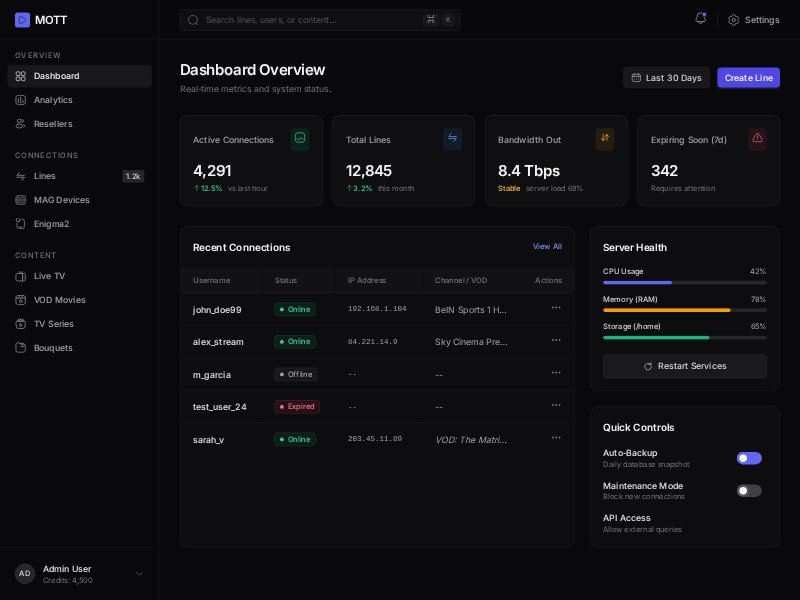
Task: Click the Total Lines swap-arrows icon
Action: (452, 139)
